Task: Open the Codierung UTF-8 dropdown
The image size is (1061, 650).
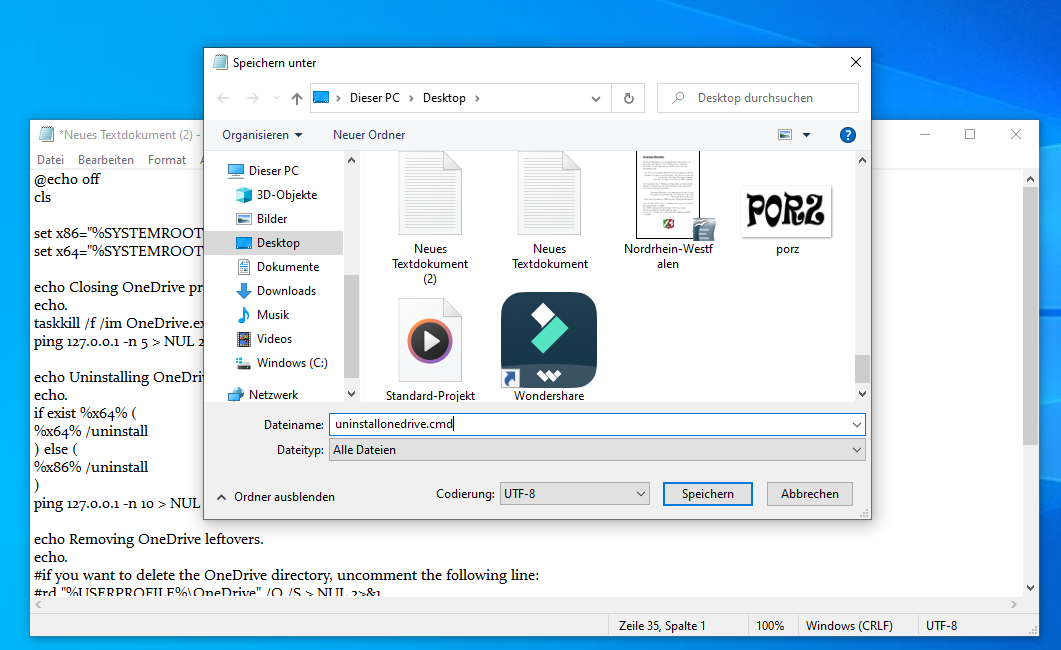Action: tap(574, 494)
